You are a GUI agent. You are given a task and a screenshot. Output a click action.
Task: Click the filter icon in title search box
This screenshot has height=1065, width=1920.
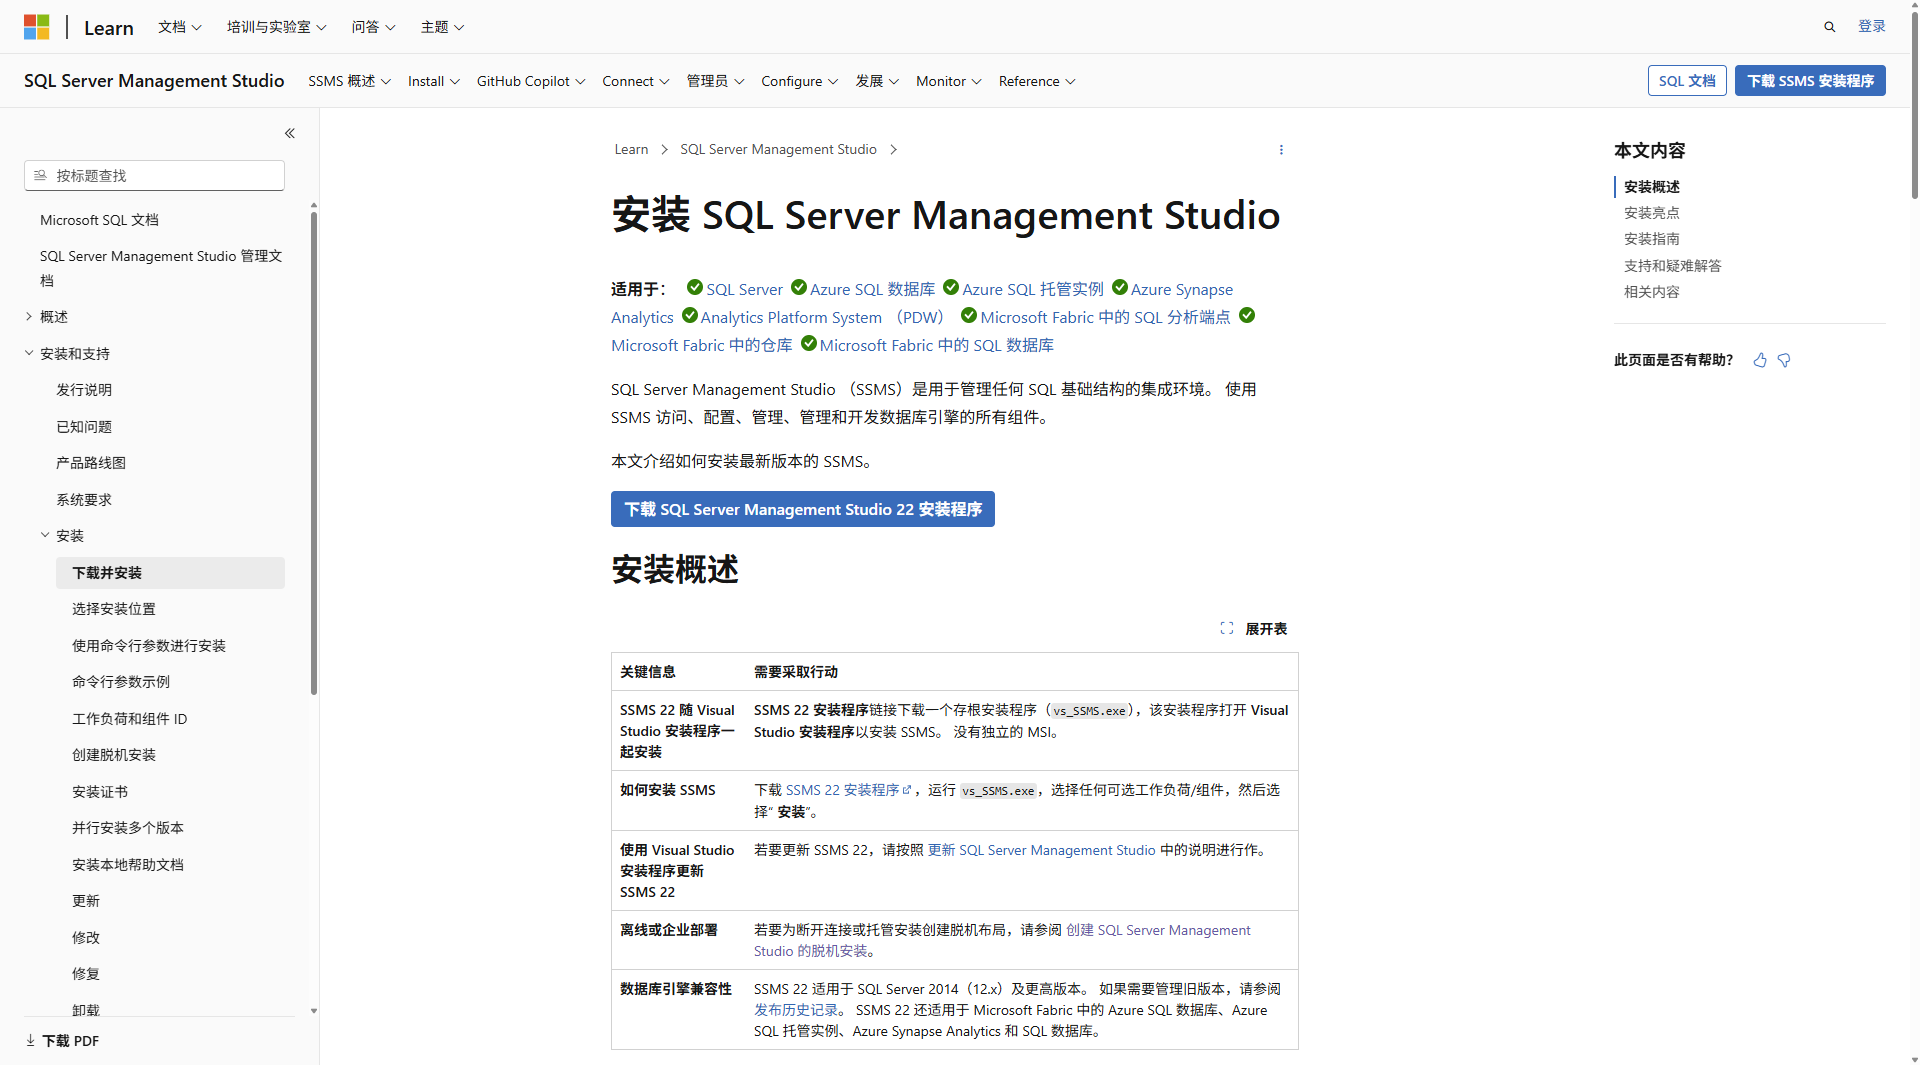[41, 175]
